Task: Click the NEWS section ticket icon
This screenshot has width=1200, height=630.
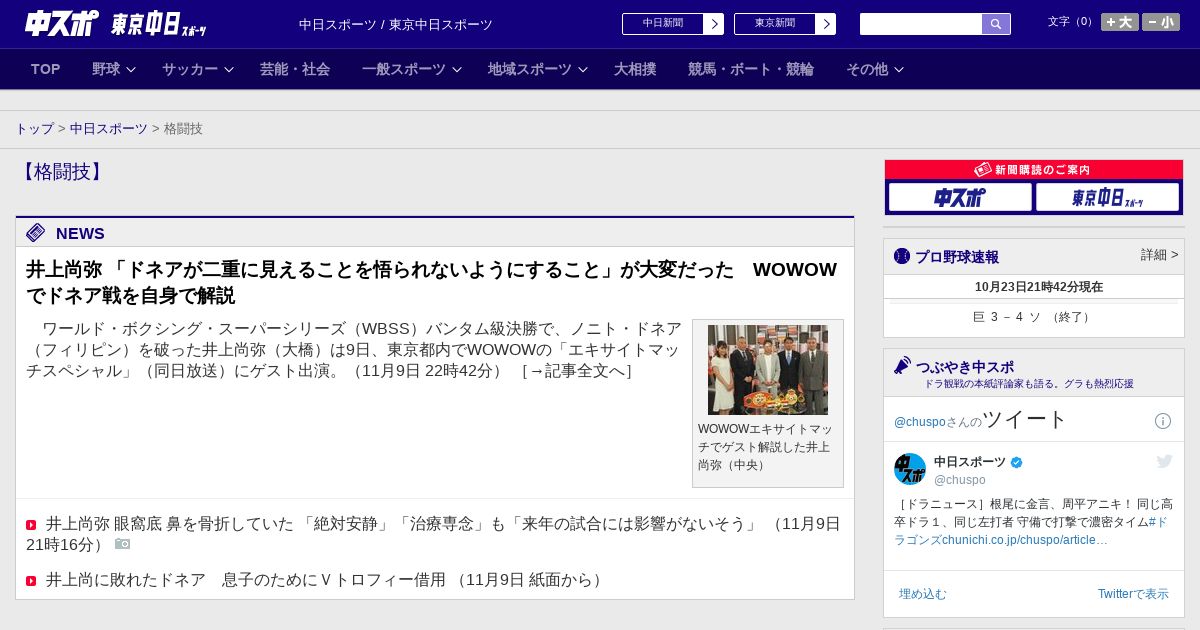Action: tap(36, 233)
